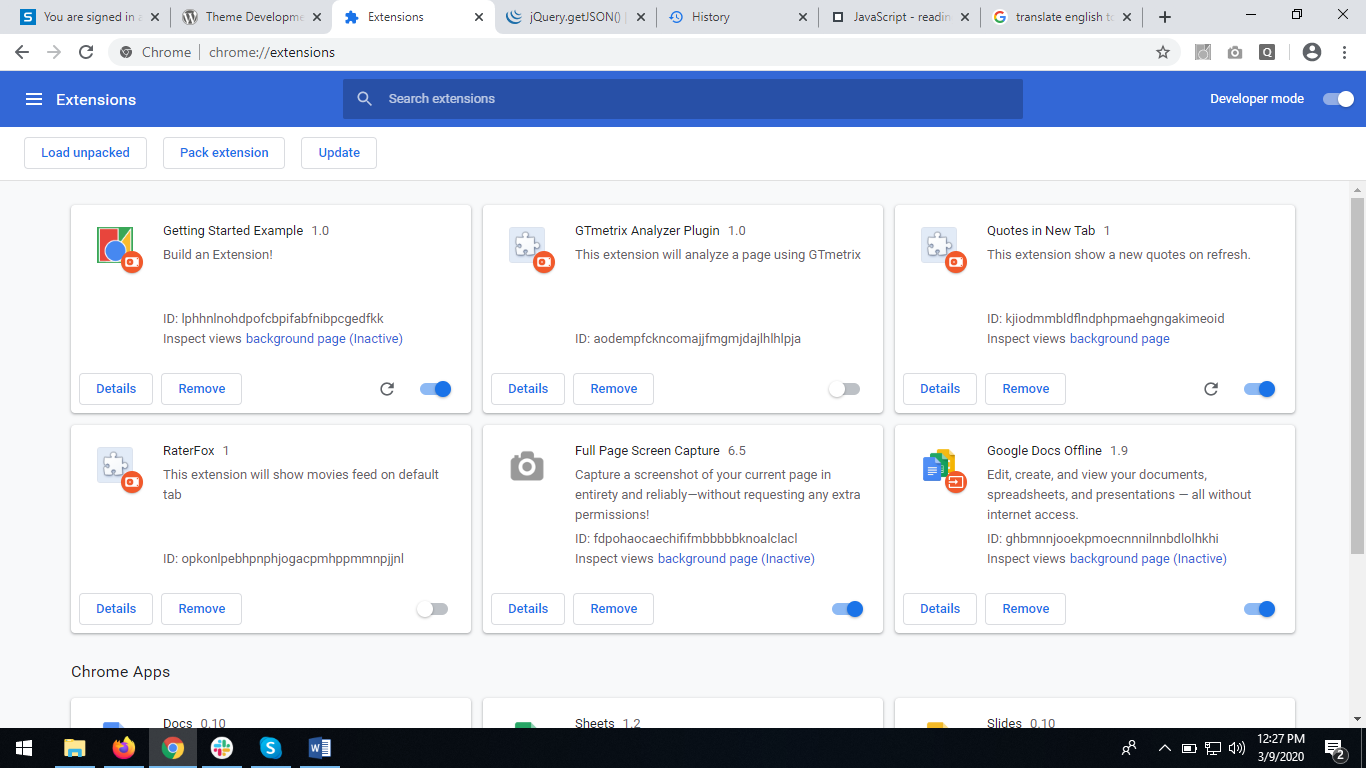Viewport: 1366px width, 768px height.
Task: Close the Extensions browser tab
Action: [x=479, y=17]
